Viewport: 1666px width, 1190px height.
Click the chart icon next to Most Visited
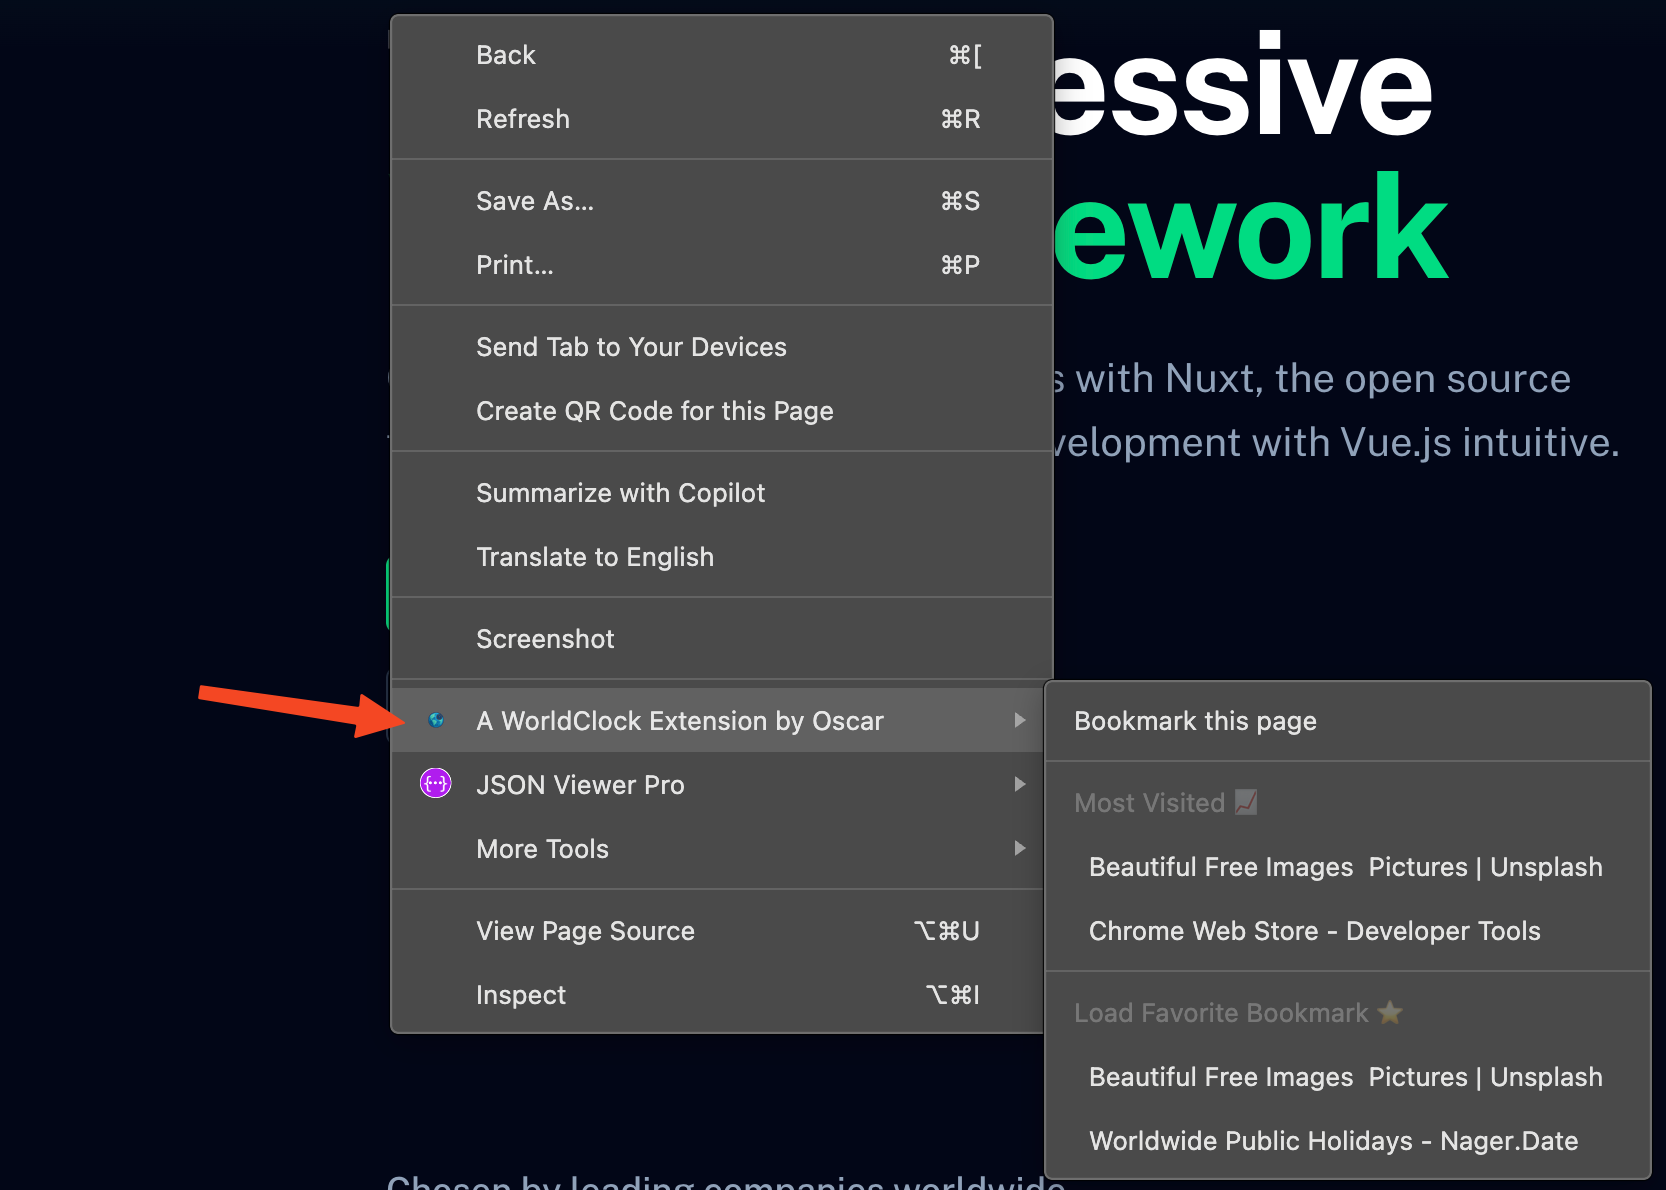coord(1245,802)
